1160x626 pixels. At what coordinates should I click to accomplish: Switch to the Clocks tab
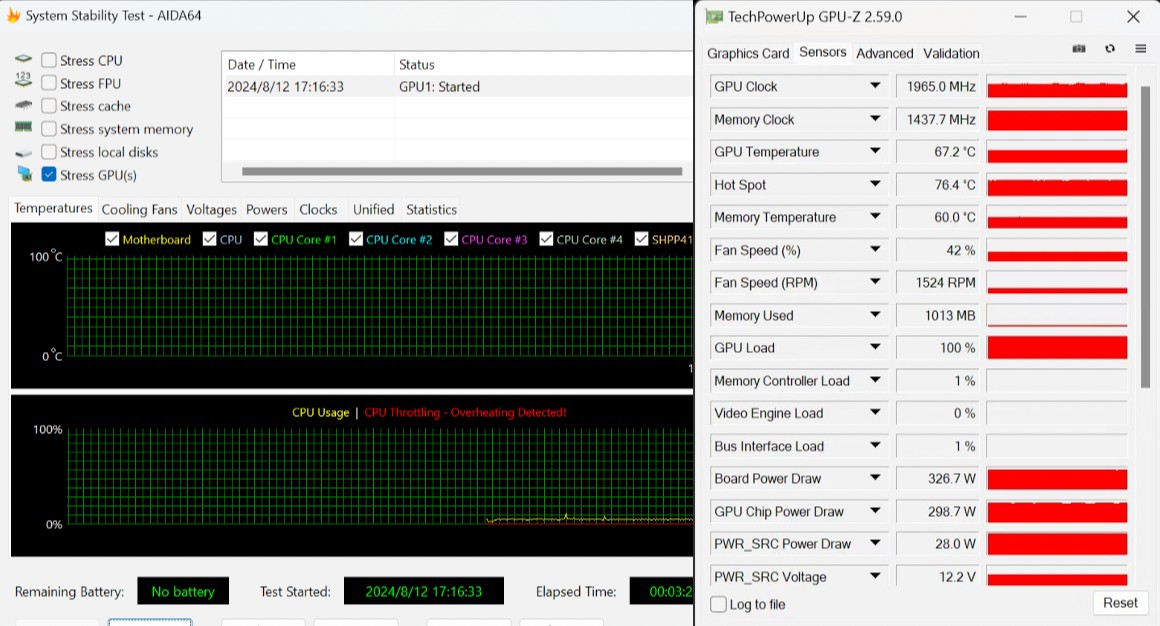tap(318, 209)
